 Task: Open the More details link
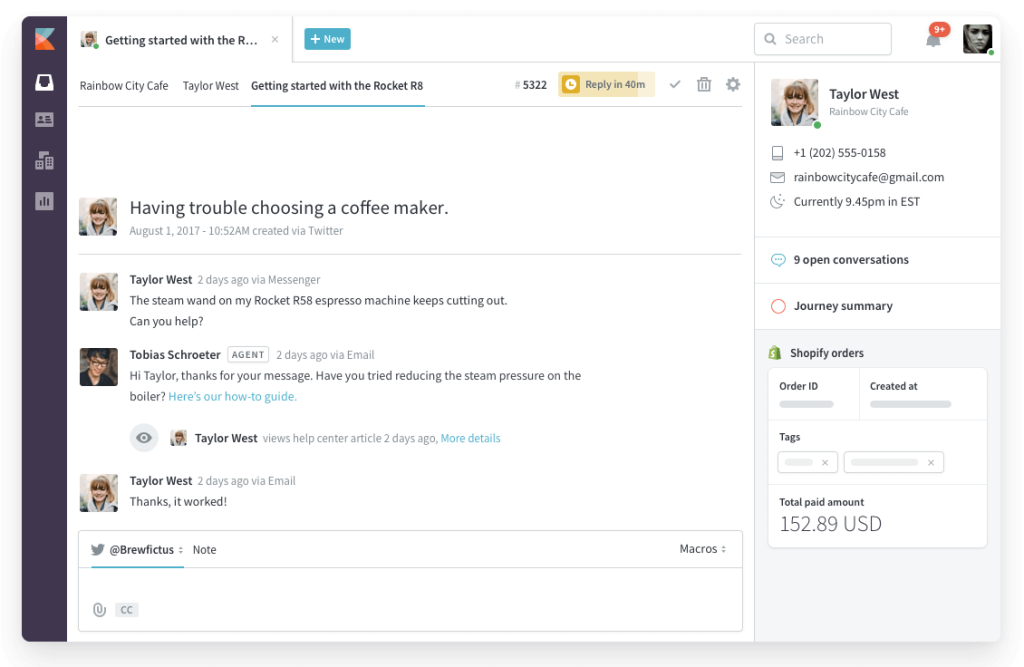[470, 438]
